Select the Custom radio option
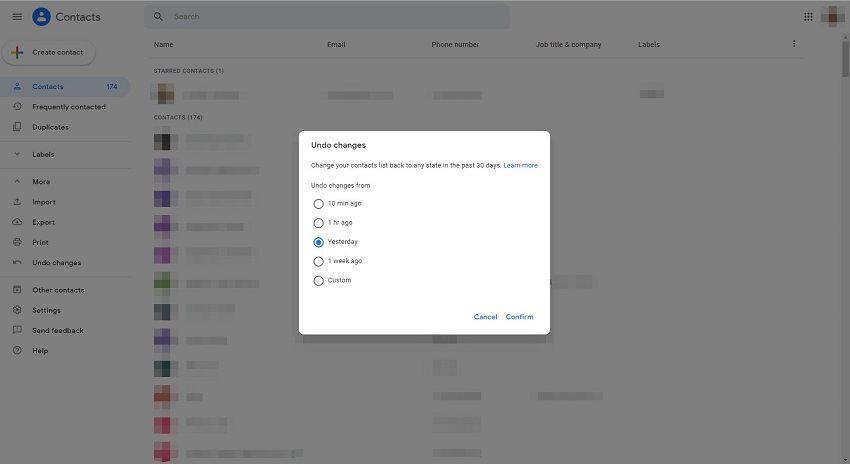850x464 pixels. click(319, 280)
